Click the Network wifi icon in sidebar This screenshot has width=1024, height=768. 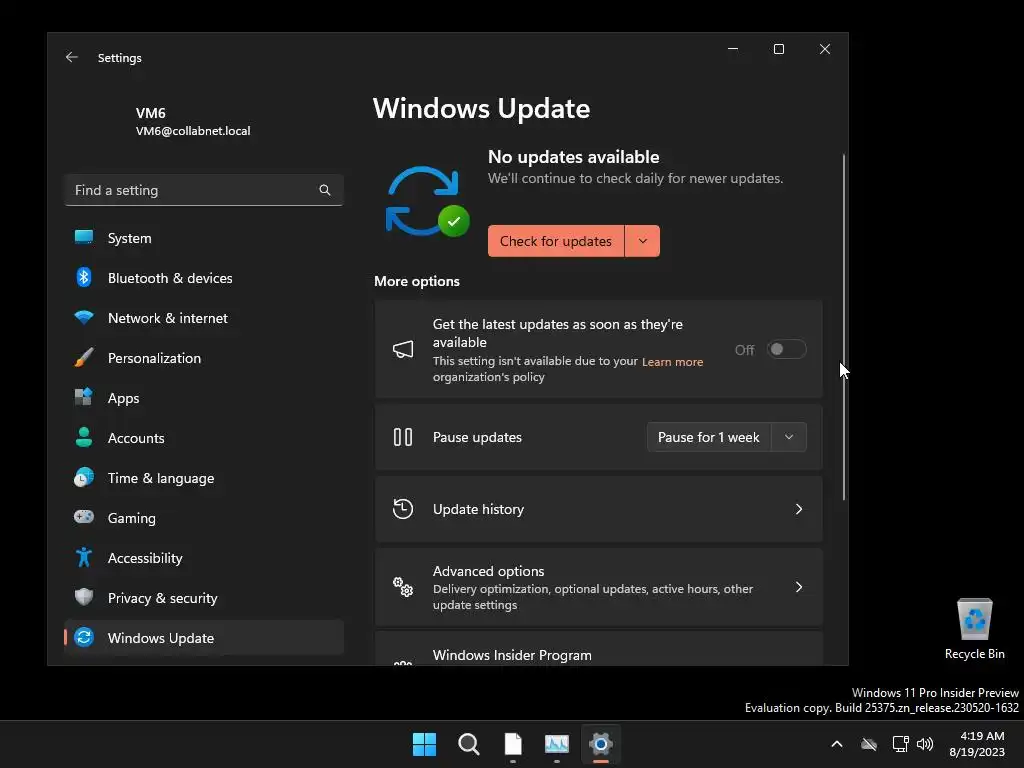(x=84, y=317)
